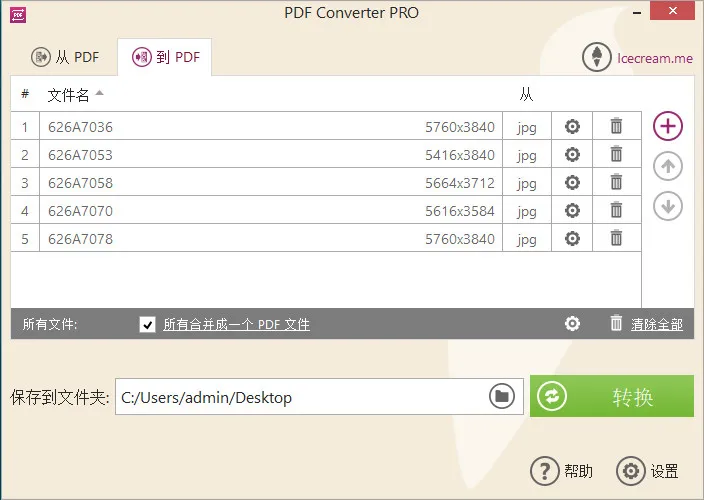This screenshot has width=704, height=500.
Task: Click the Icecream.me ice cream logo
Action: 597,57
